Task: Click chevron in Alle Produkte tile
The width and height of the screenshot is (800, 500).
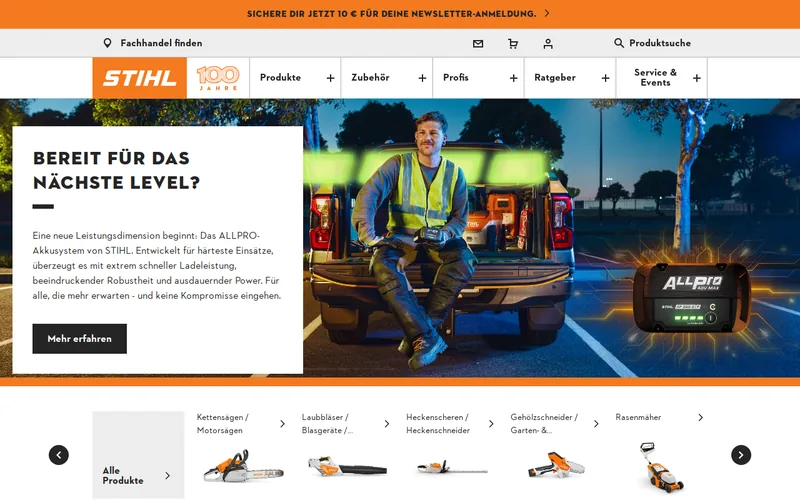Action: tap(167, 476)
